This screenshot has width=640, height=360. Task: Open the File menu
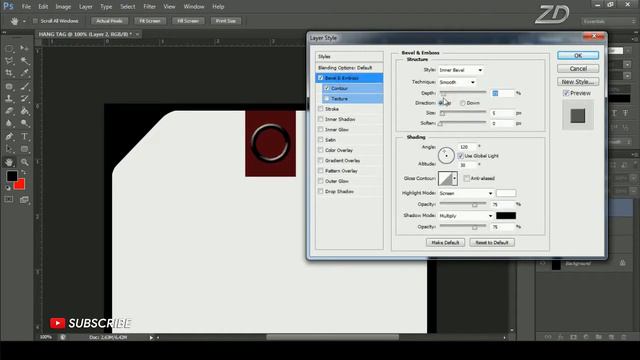click(26, 7)
